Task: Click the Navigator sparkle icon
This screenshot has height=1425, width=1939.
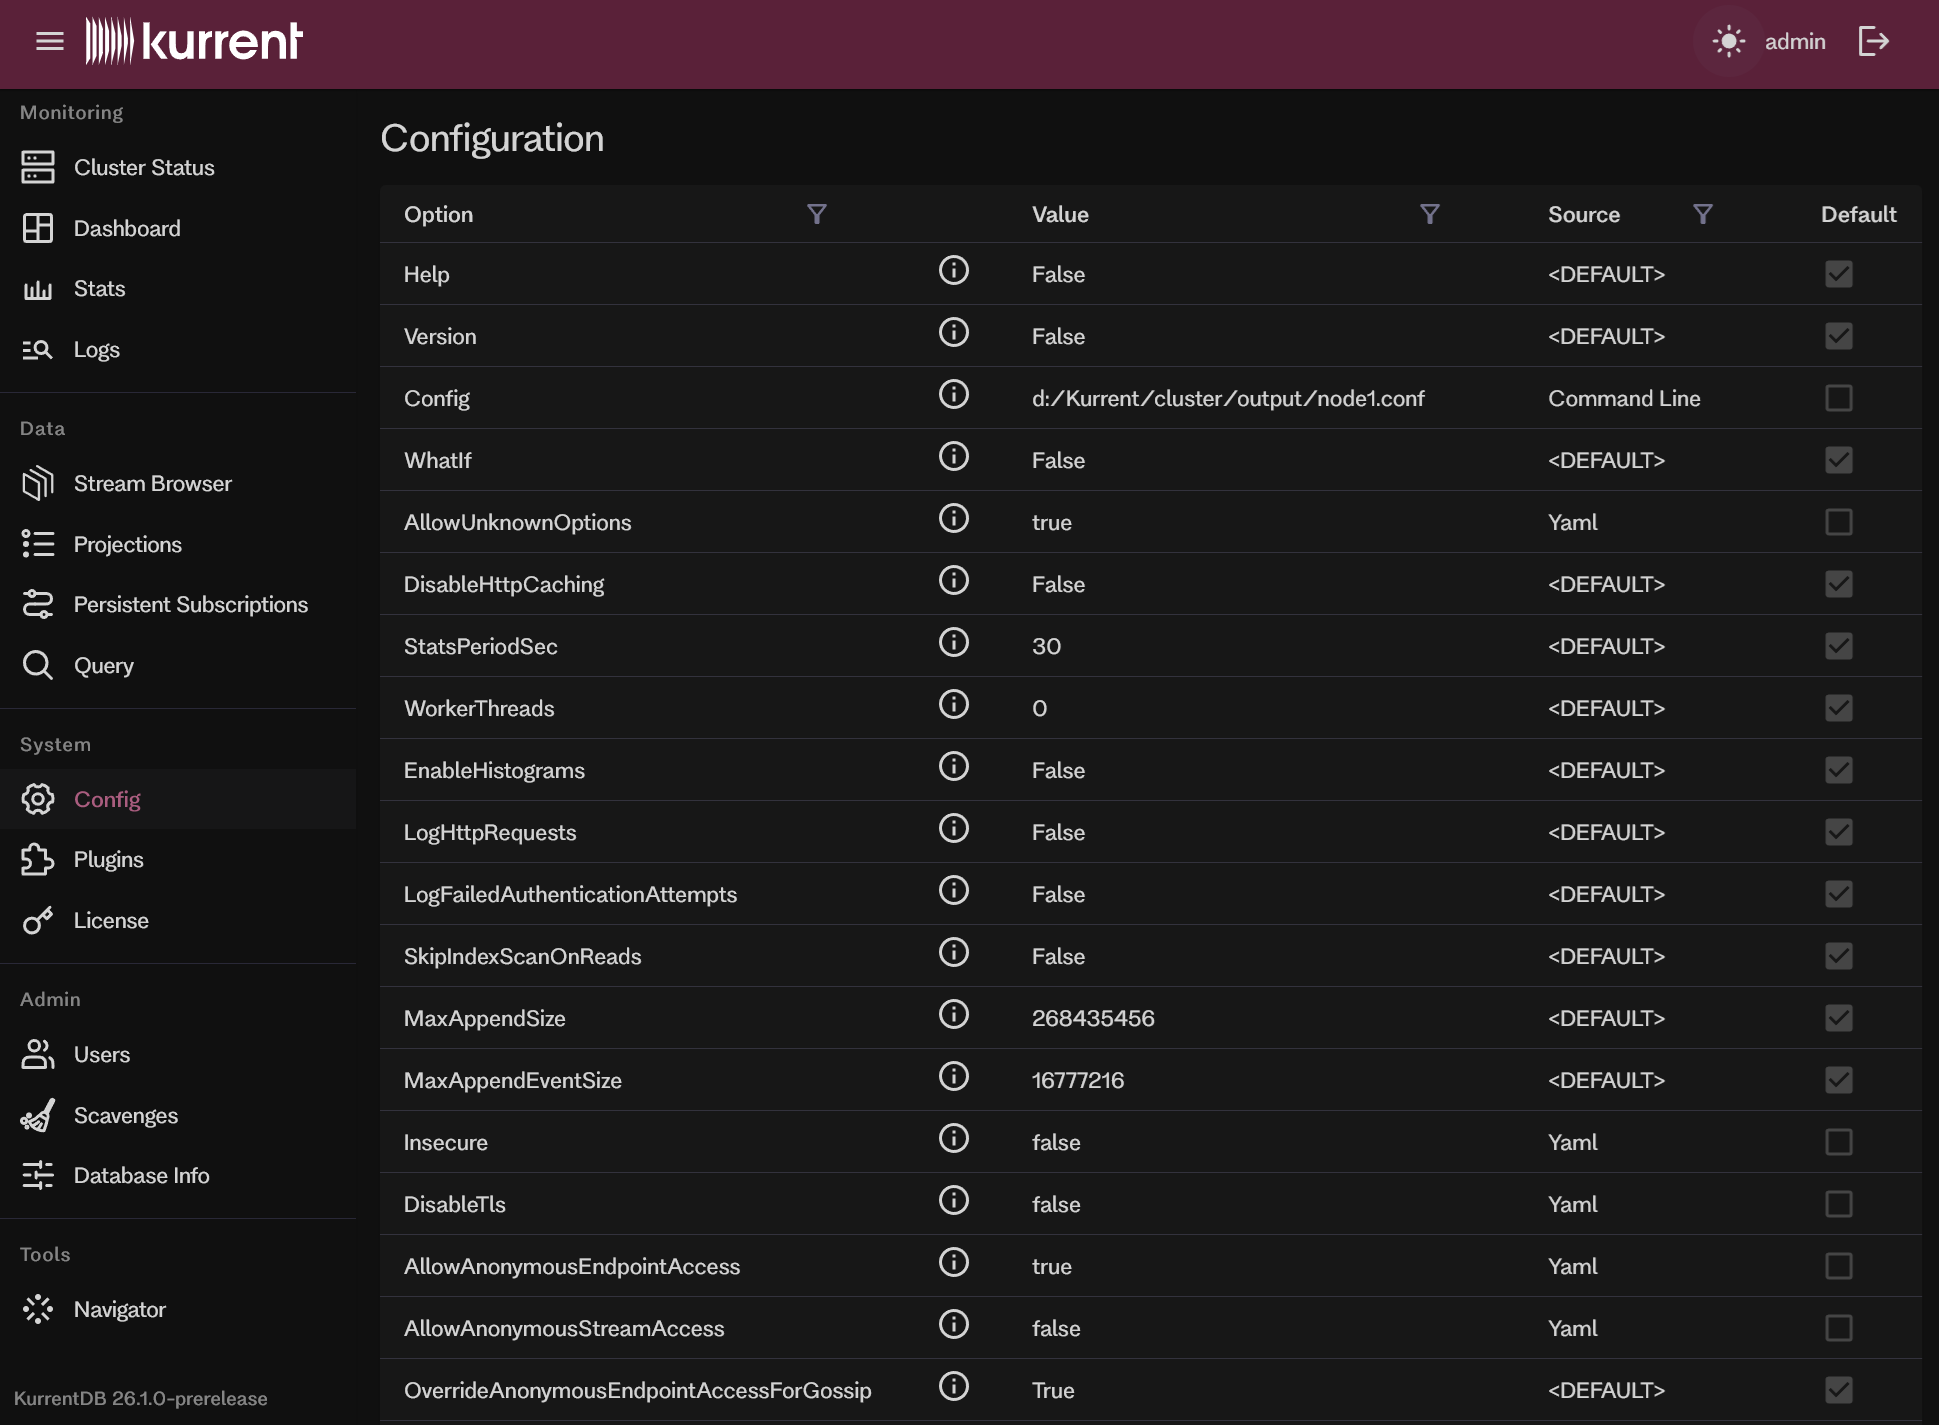Action: (x=38, y=1309)
